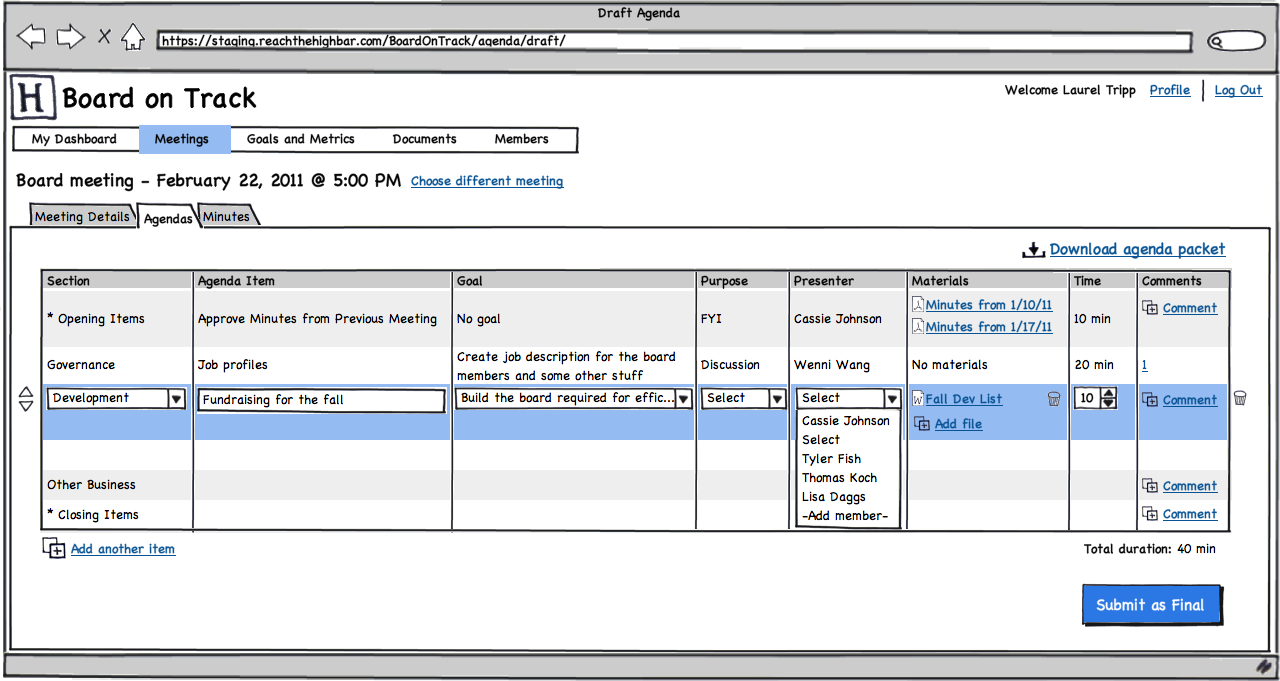Click the Total duration: 40 min text

1150,549
